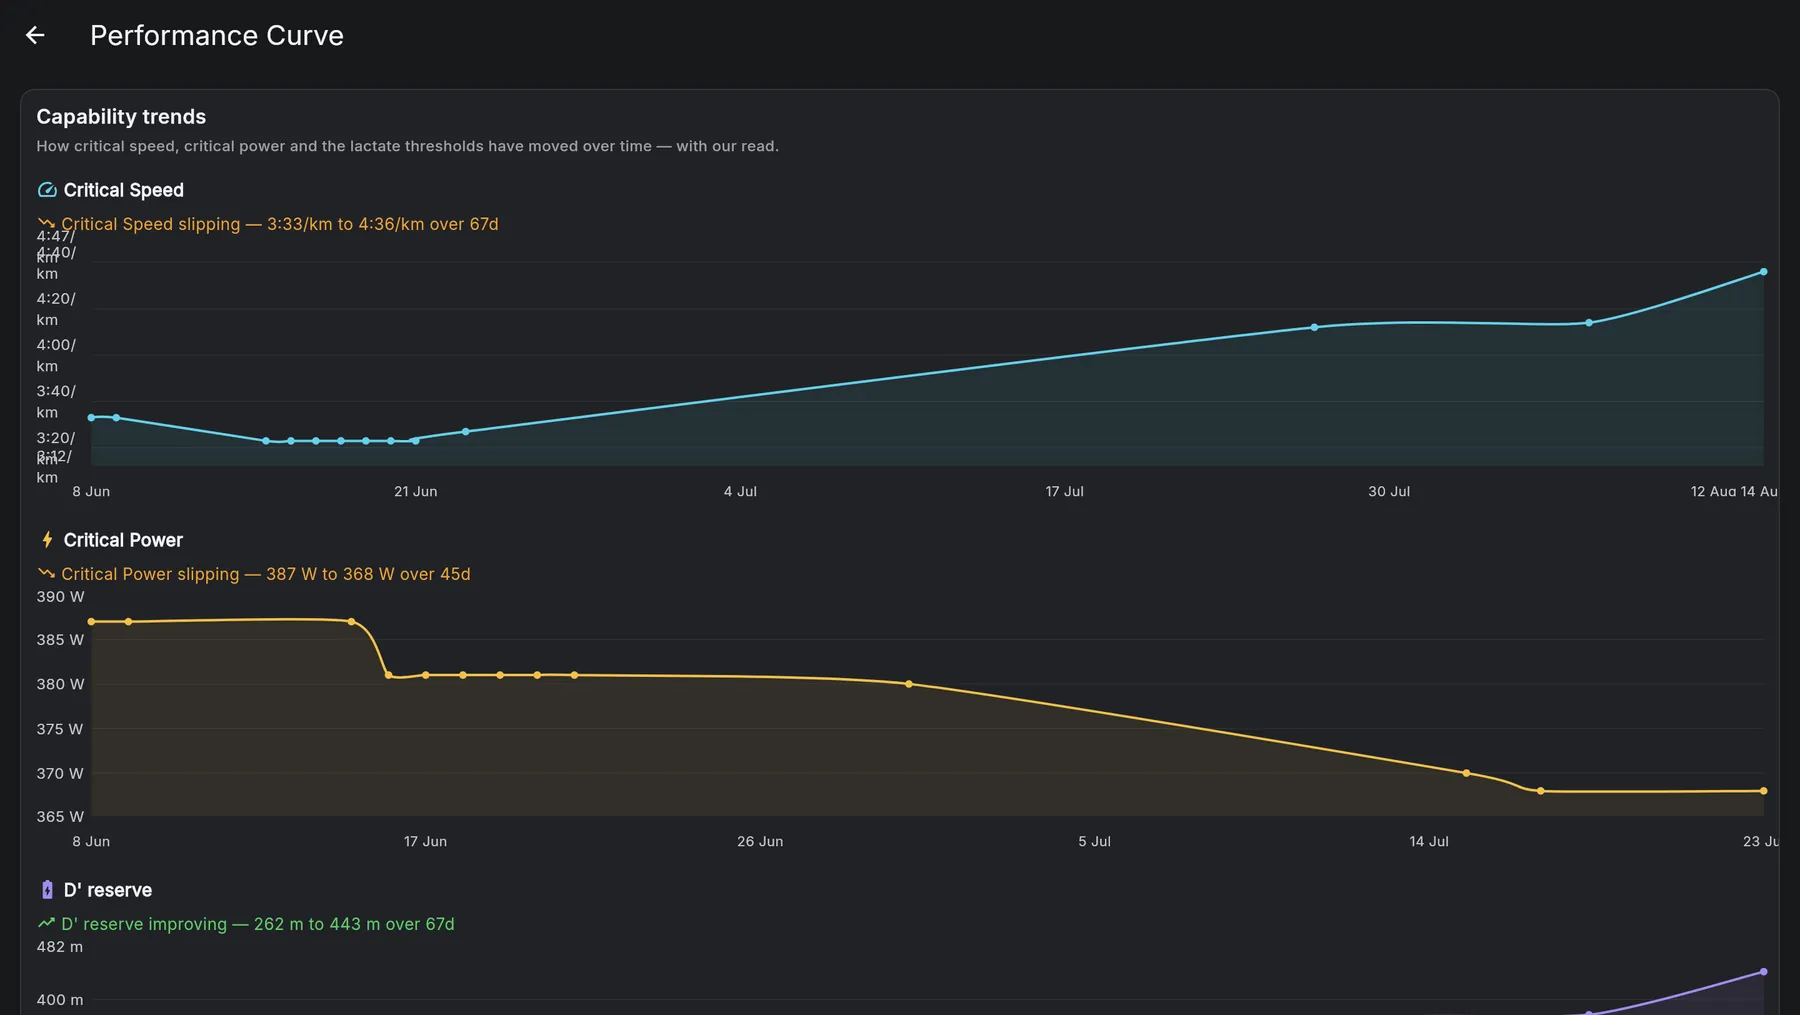Select the 'Performance Curve' page title
The image size is (1800, 1015).
[217, 36]
